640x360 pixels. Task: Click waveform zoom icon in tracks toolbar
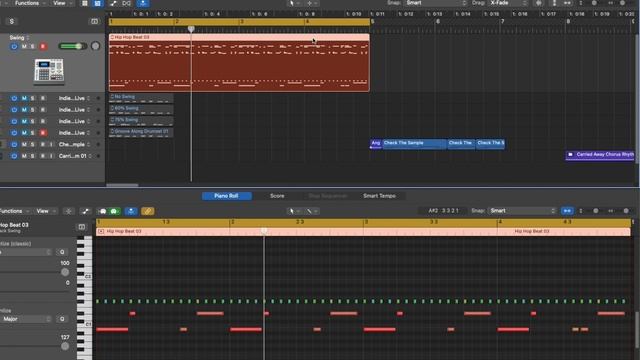point(539,3)
